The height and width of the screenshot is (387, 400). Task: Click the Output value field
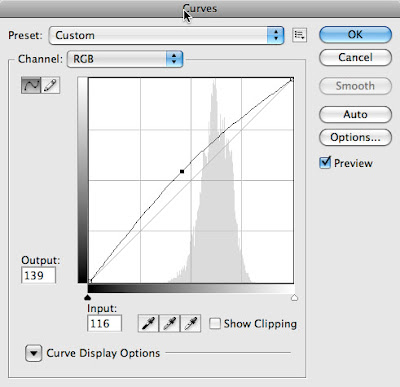click(38, 276)
